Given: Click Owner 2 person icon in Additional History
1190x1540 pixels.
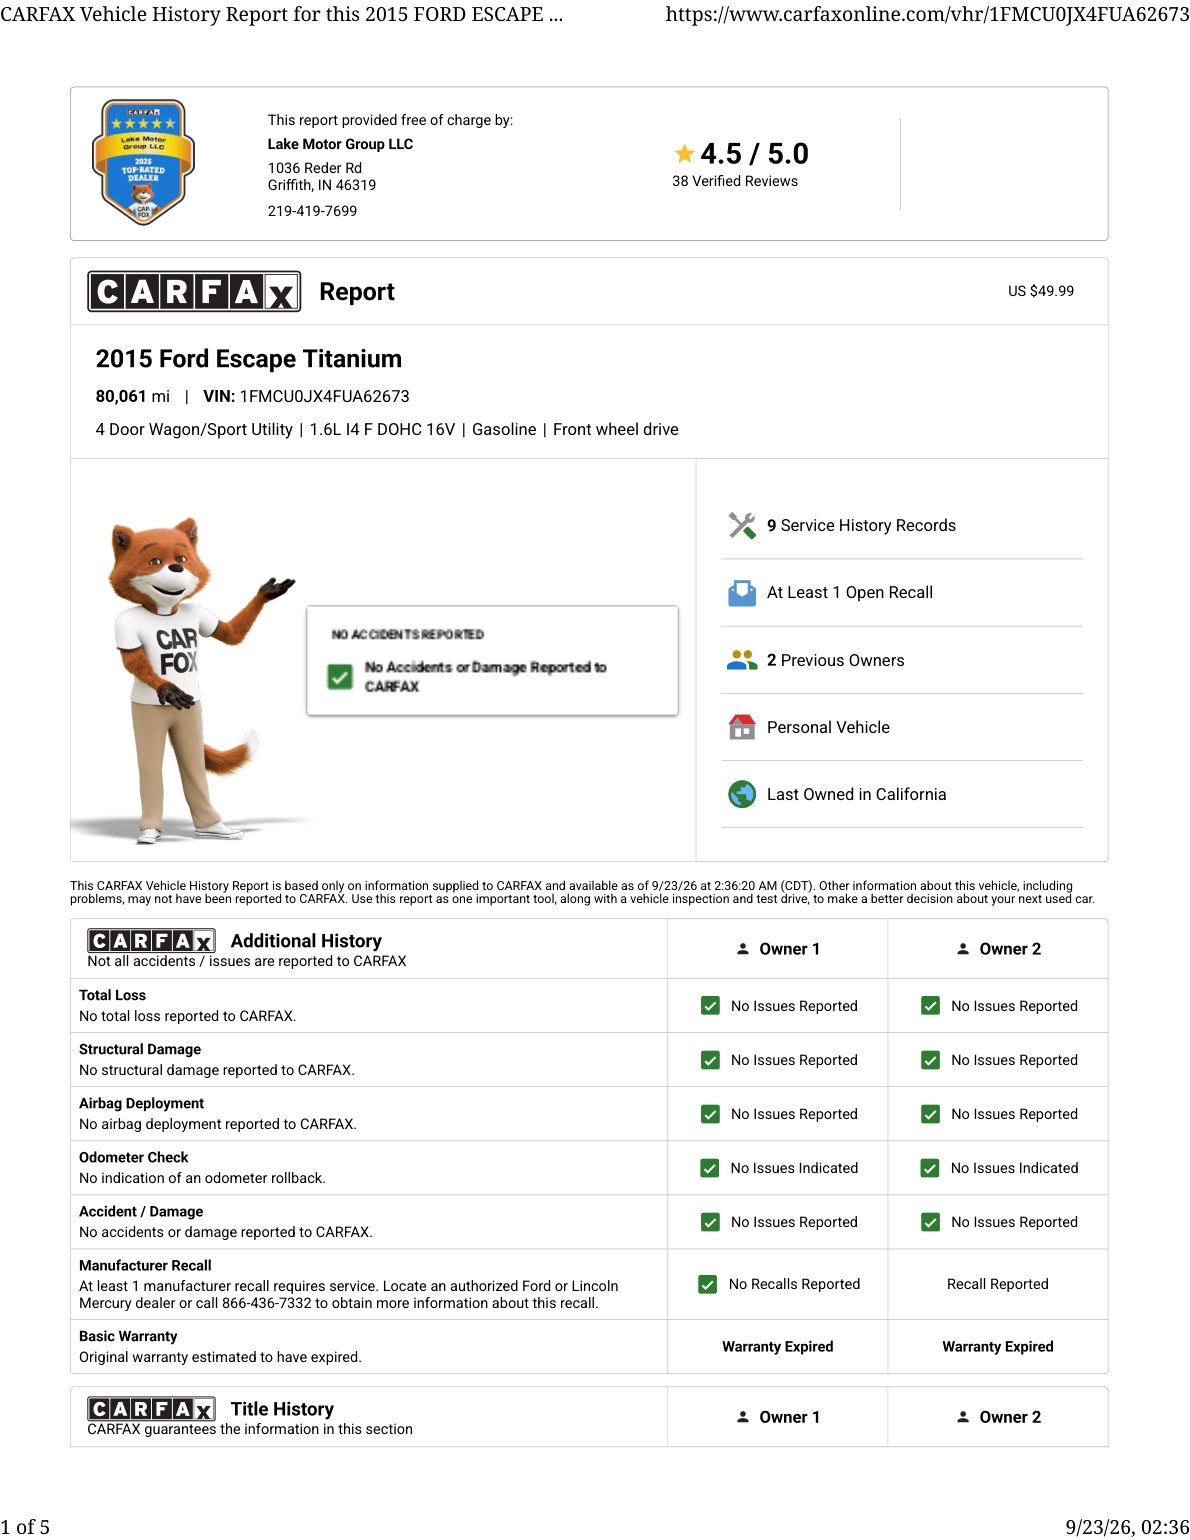Looking at the screenshot, I should coord(963,949).
